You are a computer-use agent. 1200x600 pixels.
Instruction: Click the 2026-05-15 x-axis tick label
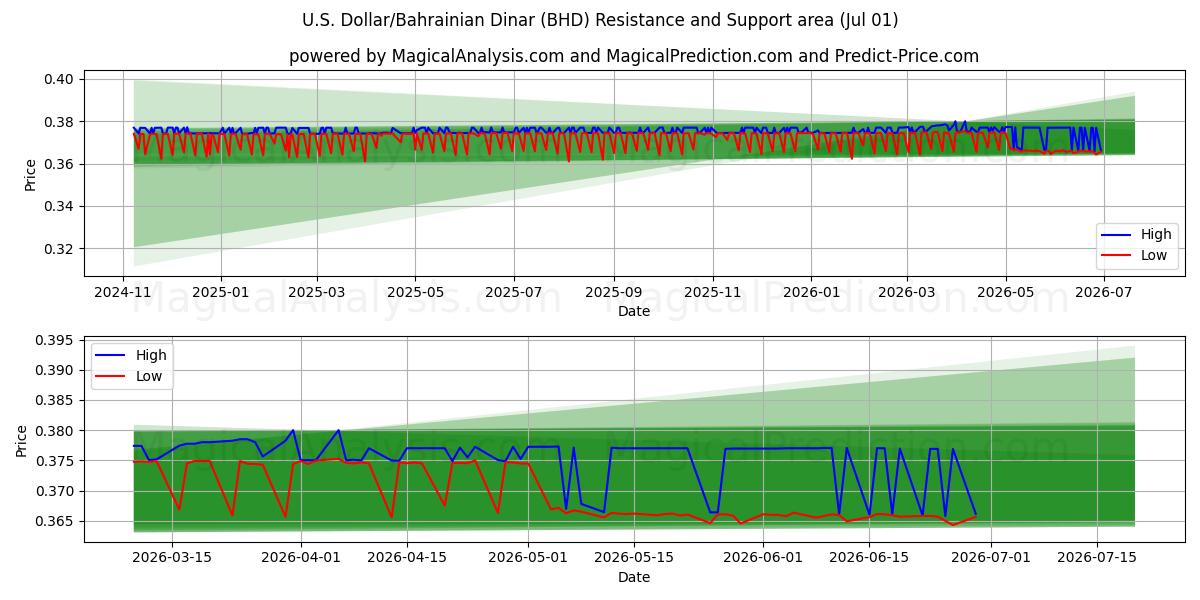click(x=634, y=559)
